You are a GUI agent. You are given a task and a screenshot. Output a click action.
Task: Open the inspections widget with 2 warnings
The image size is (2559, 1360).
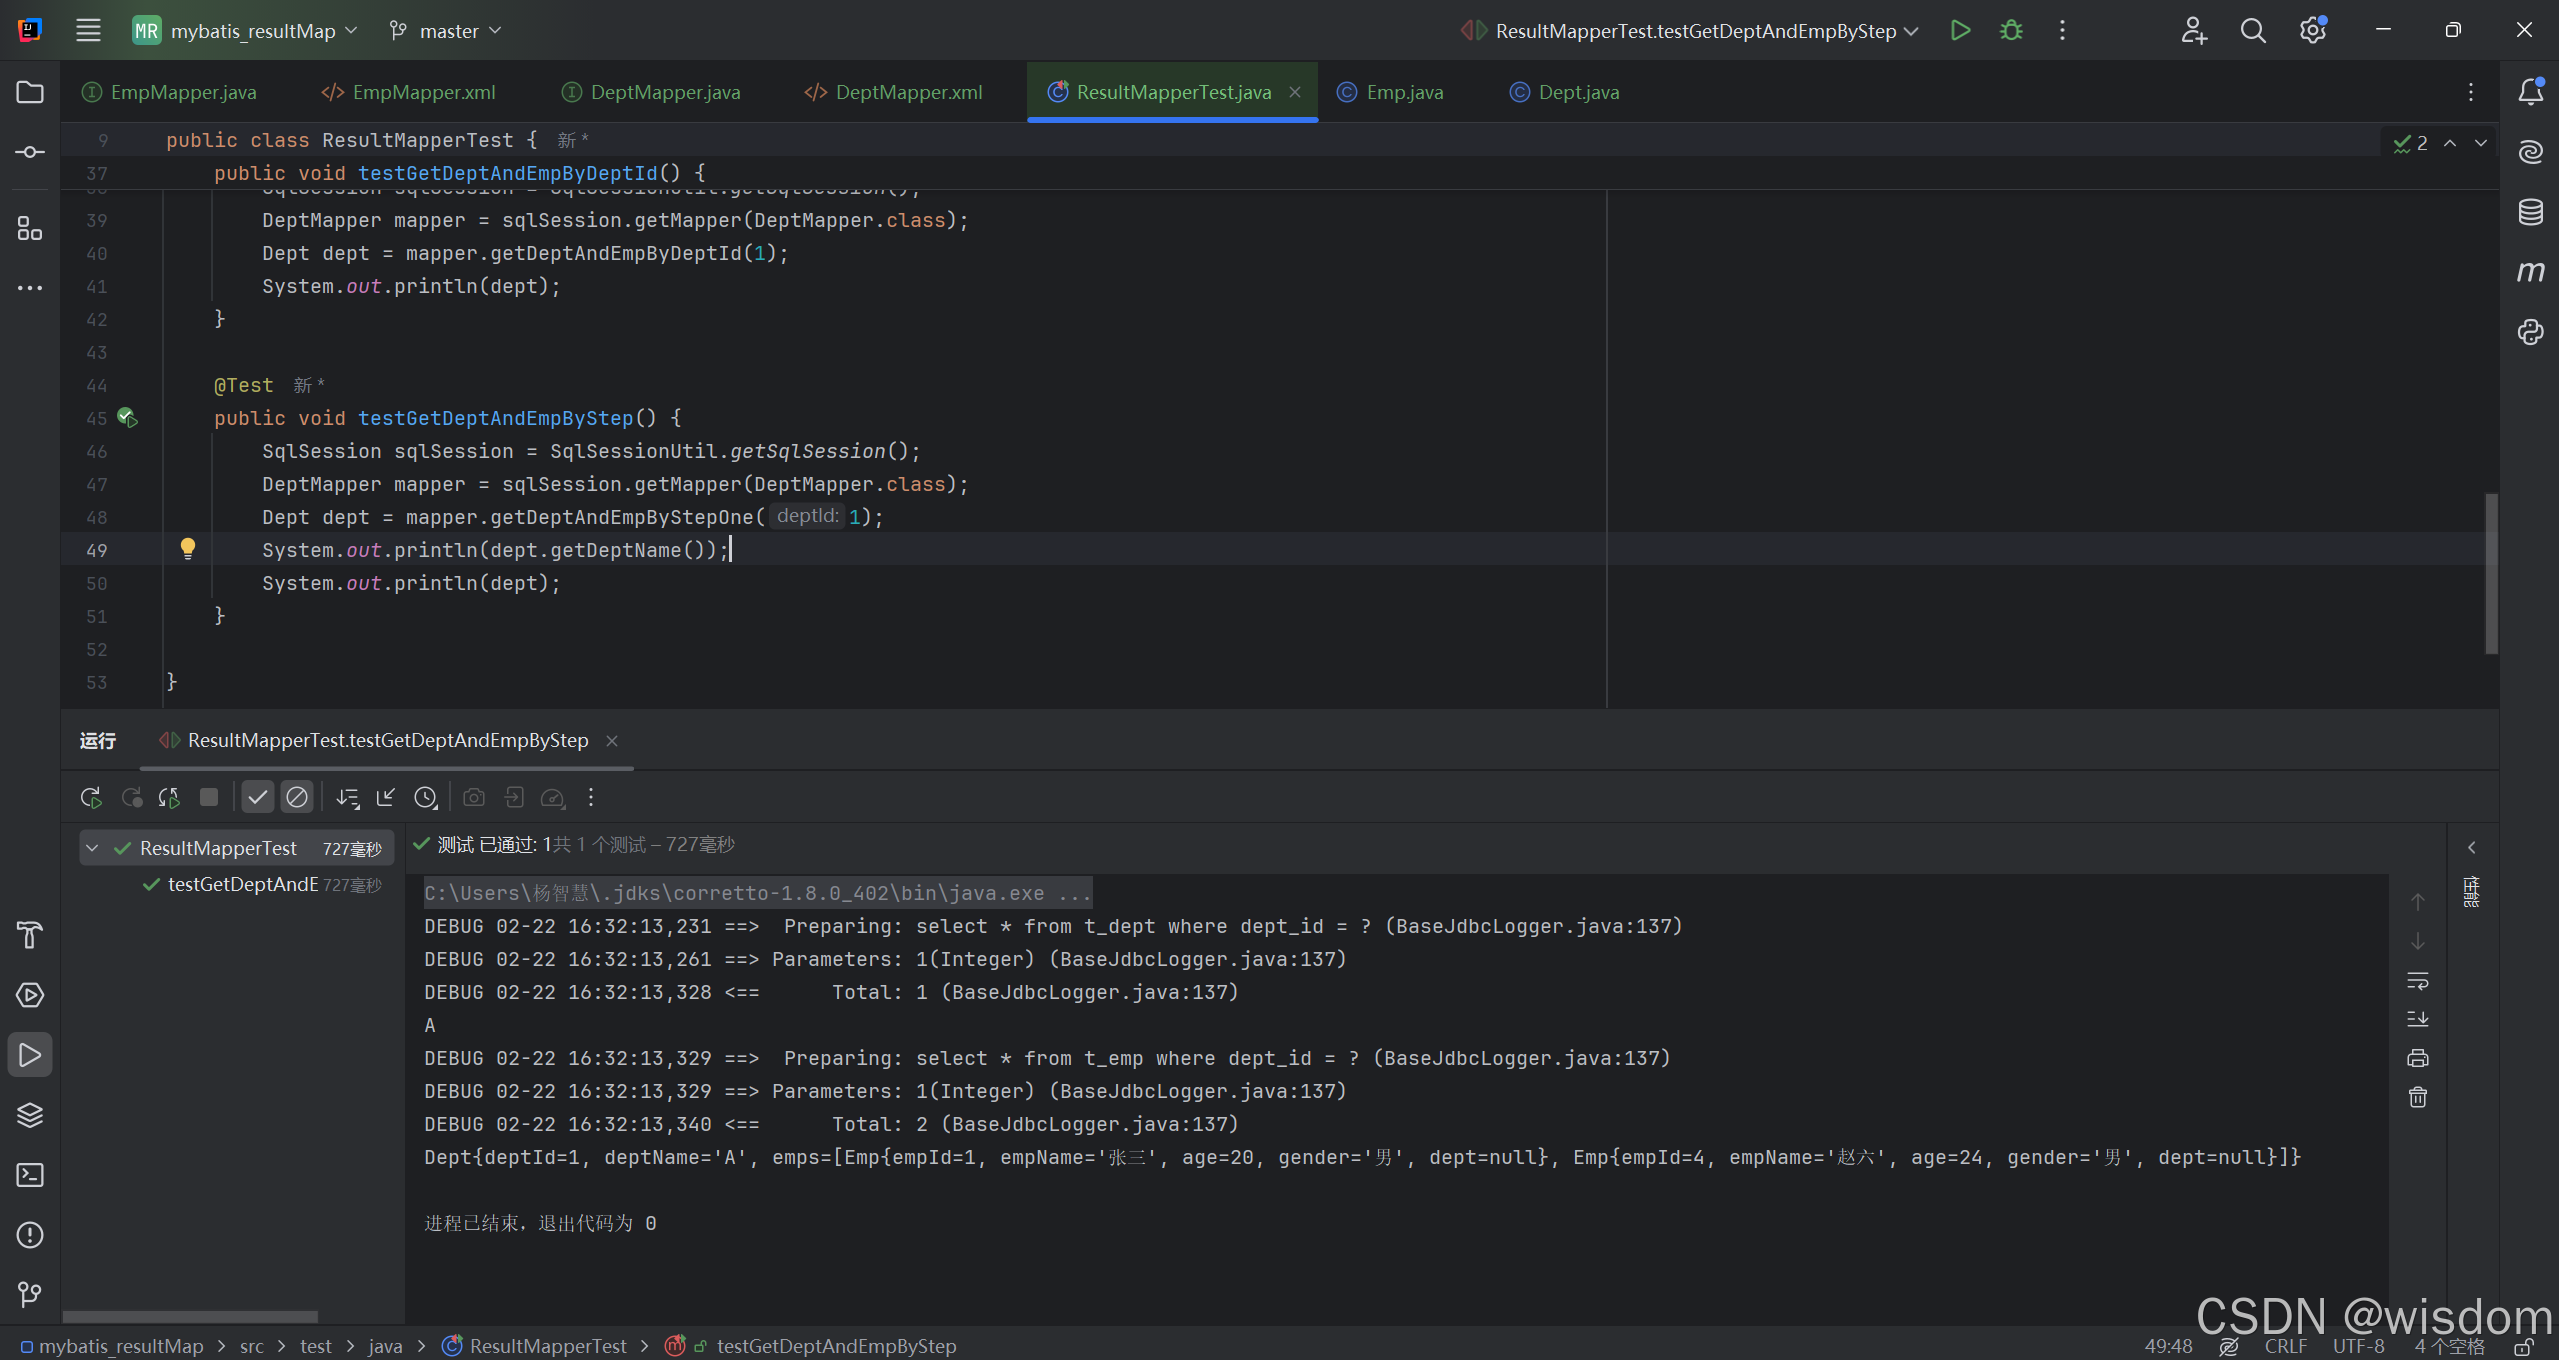pos(2410,143)
